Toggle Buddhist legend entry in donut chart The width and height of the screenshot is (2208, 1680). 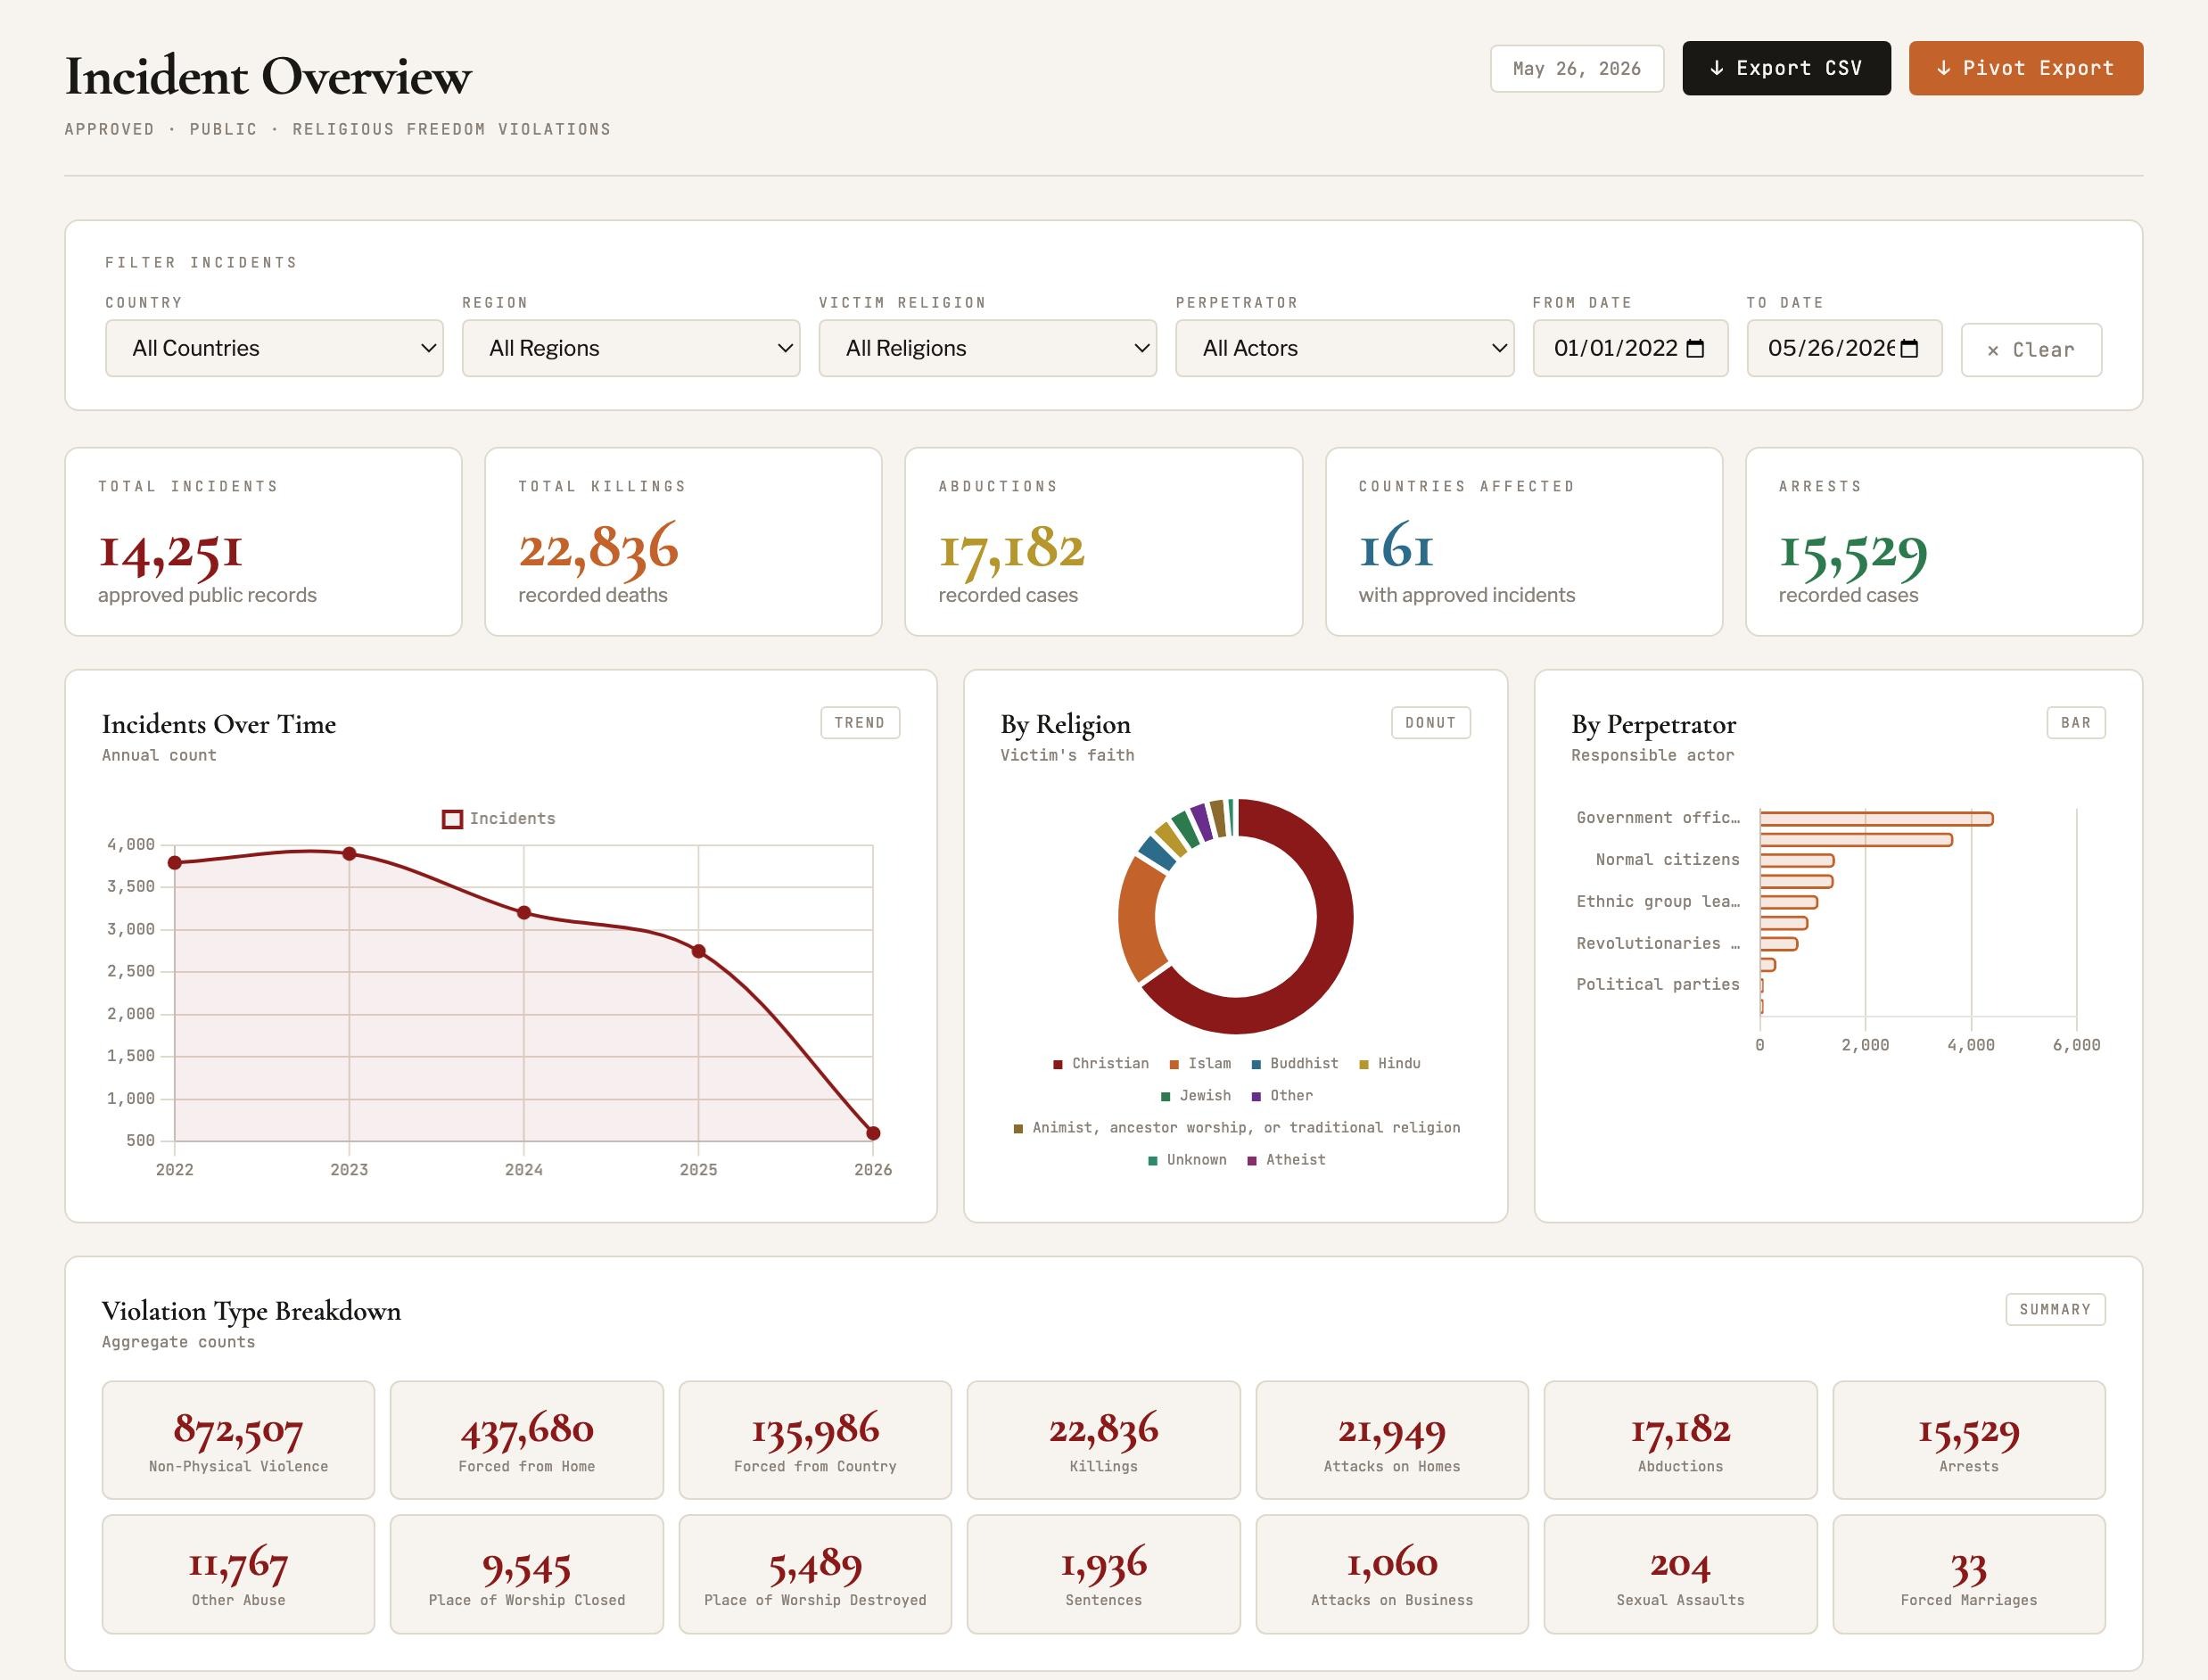(x=1294, y=1063)
